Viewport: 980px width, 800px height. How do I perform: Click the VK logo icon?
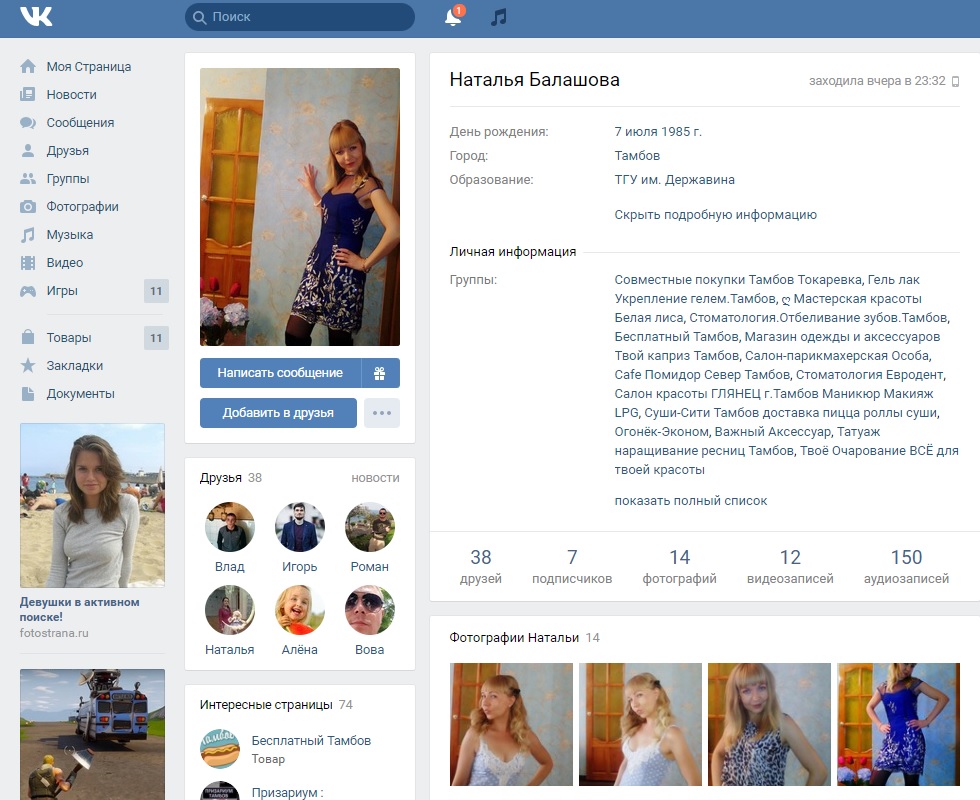click(36, 16)
